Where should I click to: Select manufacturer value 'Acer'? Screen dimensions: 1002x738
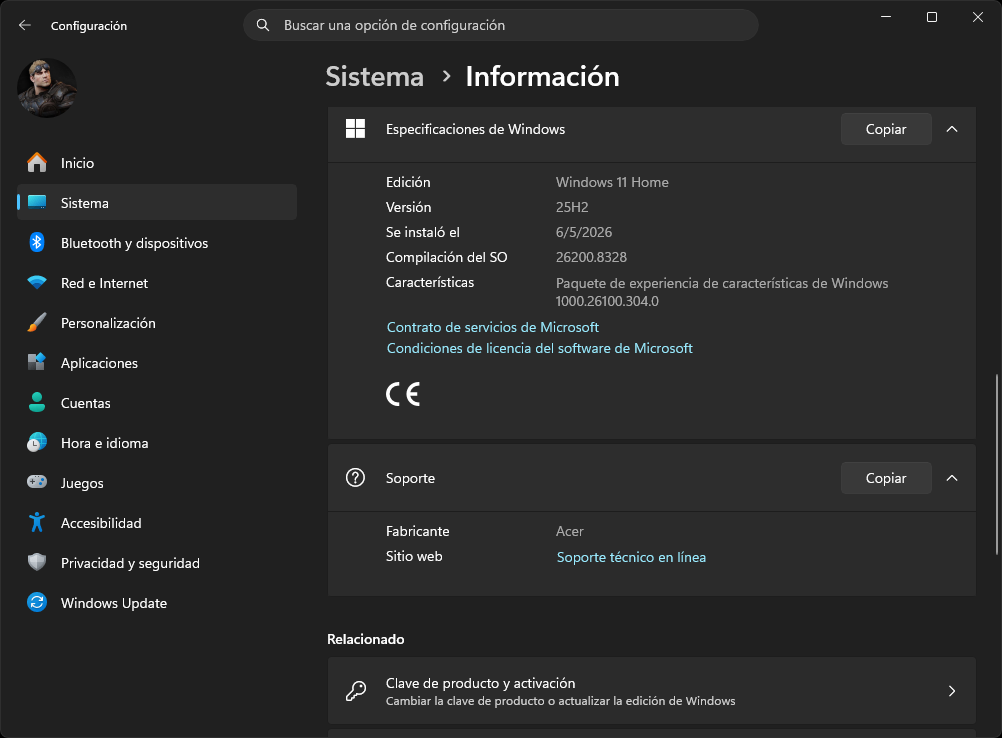click(569, 531)
